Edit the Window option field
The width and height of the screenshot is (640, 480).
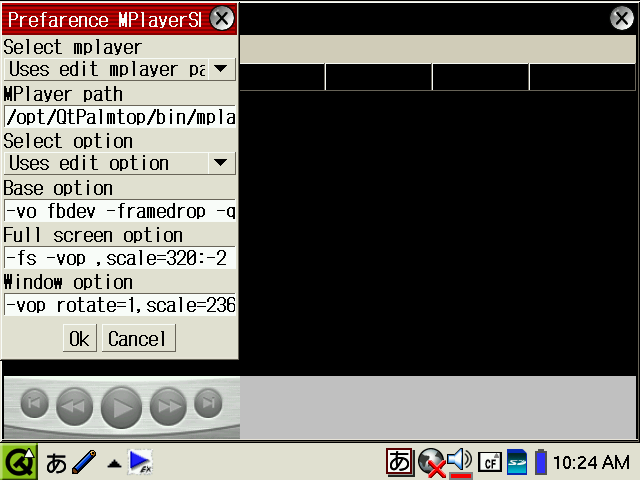pos(120,304)
